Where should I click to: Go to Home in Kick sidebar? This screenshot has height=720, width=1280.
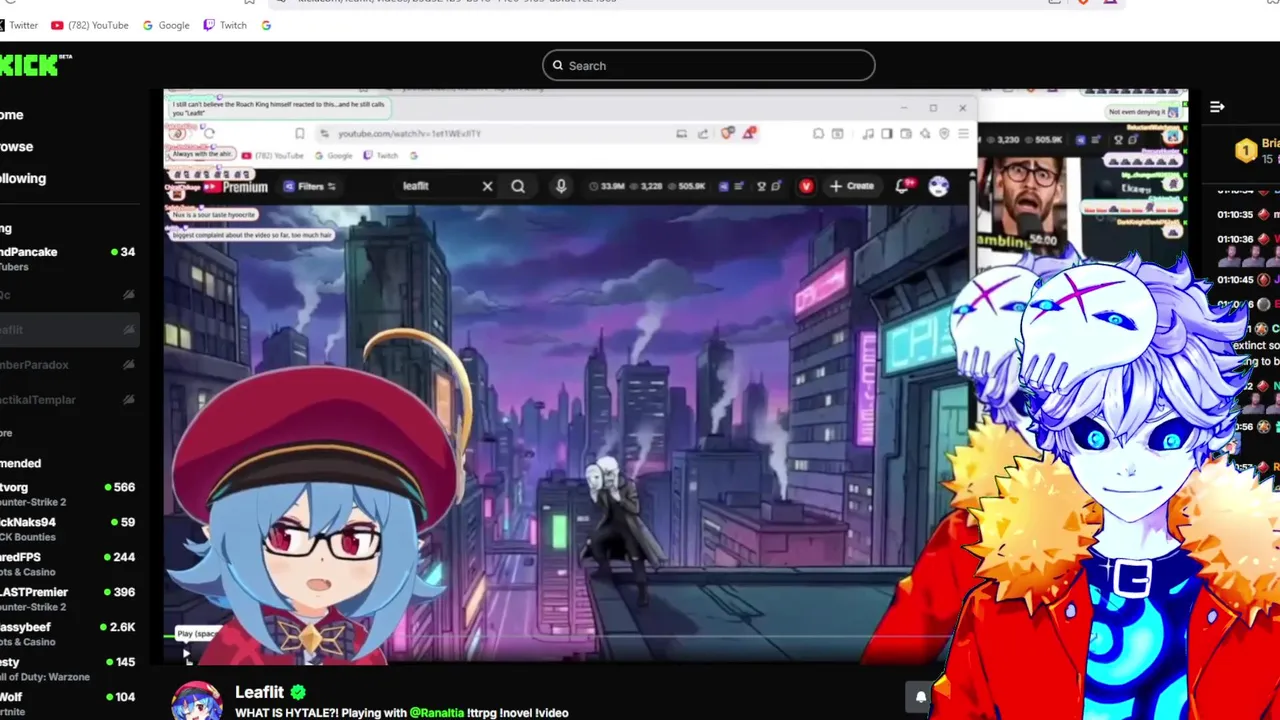[x=12, y=115]
